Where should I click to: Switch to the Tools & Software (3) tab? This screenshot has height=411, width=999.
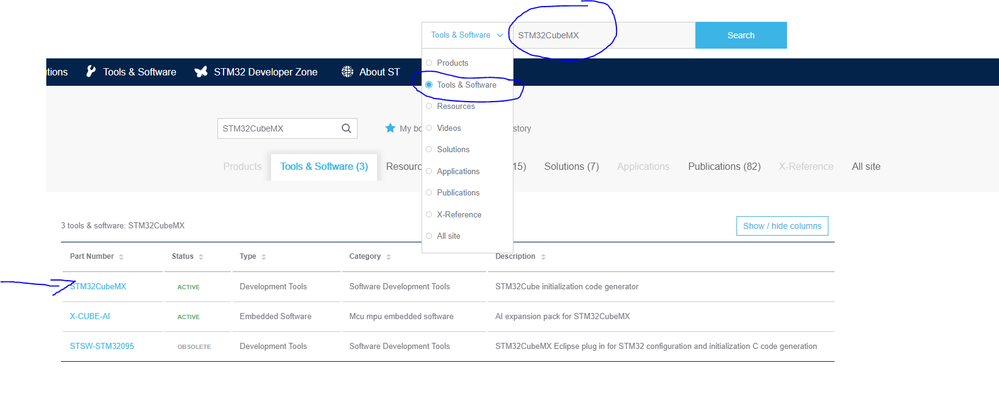coord(324,166)
